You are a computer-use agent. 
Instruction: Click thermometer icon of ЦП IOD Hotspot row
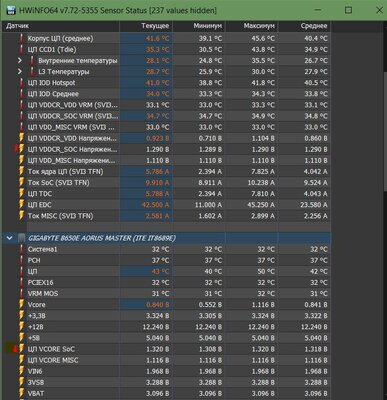pos(22,83)
